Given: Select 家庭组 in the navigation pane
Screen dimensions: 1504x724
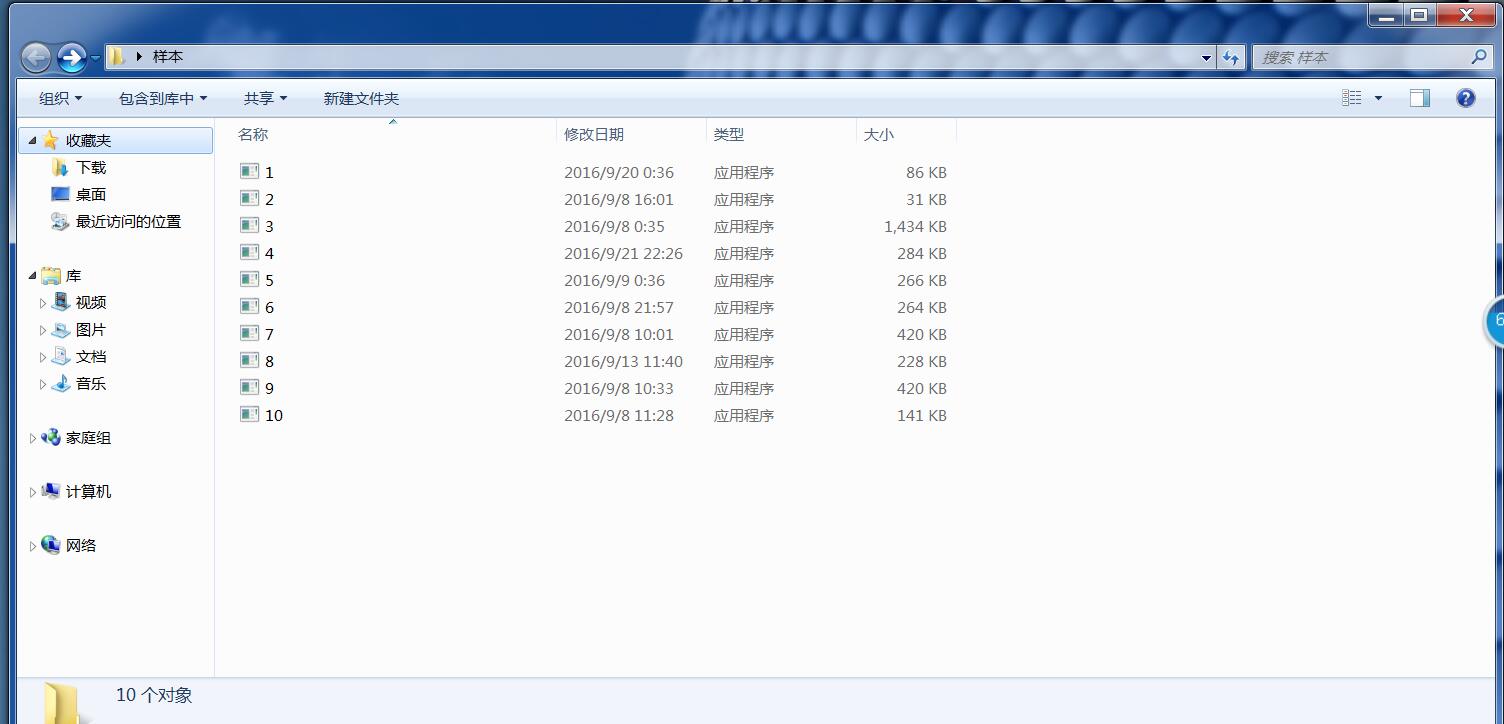Looking at the screenshot, I should tap(88, 438).
